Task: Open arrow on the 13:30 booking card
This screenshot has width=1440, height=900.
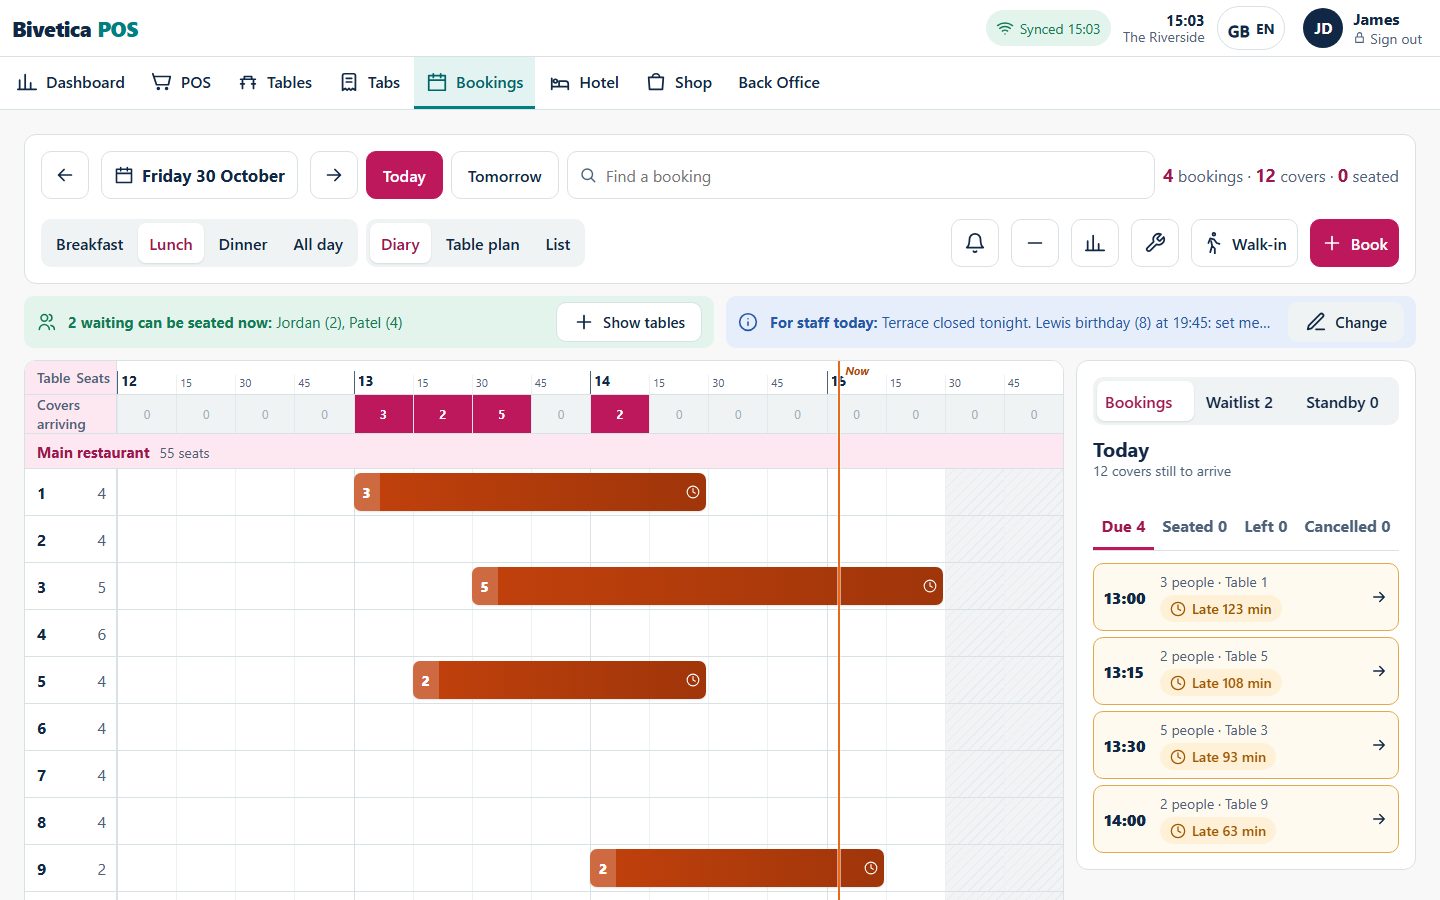Action: 1379,745
